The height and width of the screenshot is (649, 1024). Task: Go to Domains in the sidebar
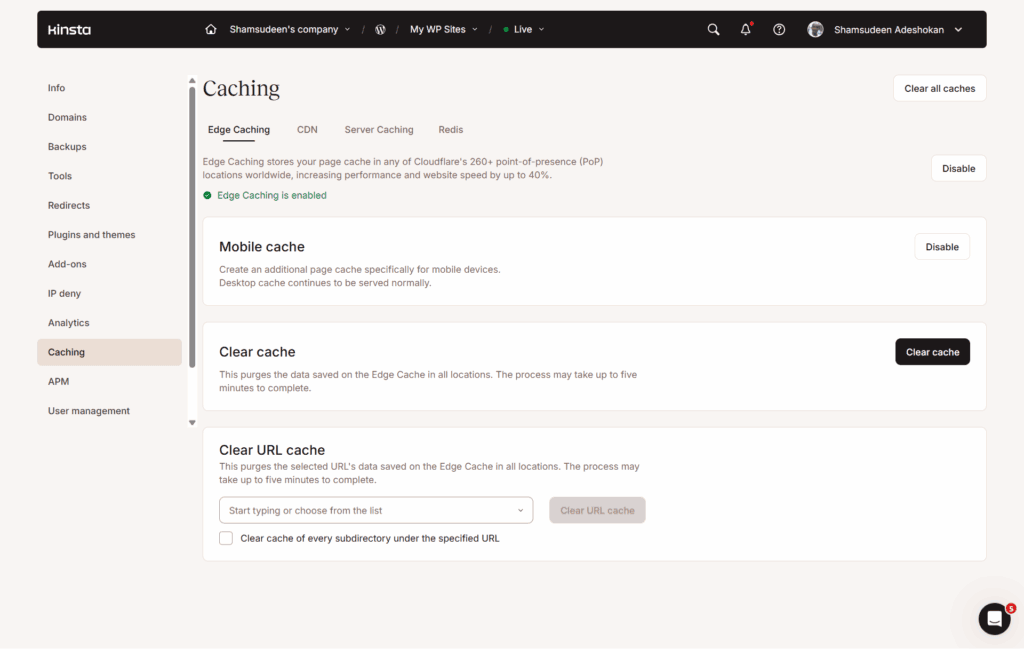click(67, 117)
